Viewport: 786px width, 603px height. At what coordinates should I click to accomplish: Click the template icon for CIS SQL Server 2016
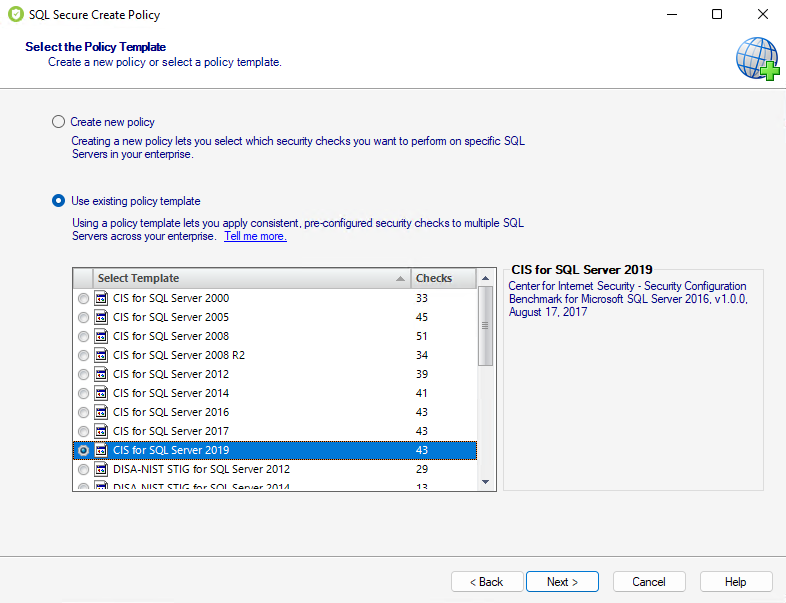point(101,412)
